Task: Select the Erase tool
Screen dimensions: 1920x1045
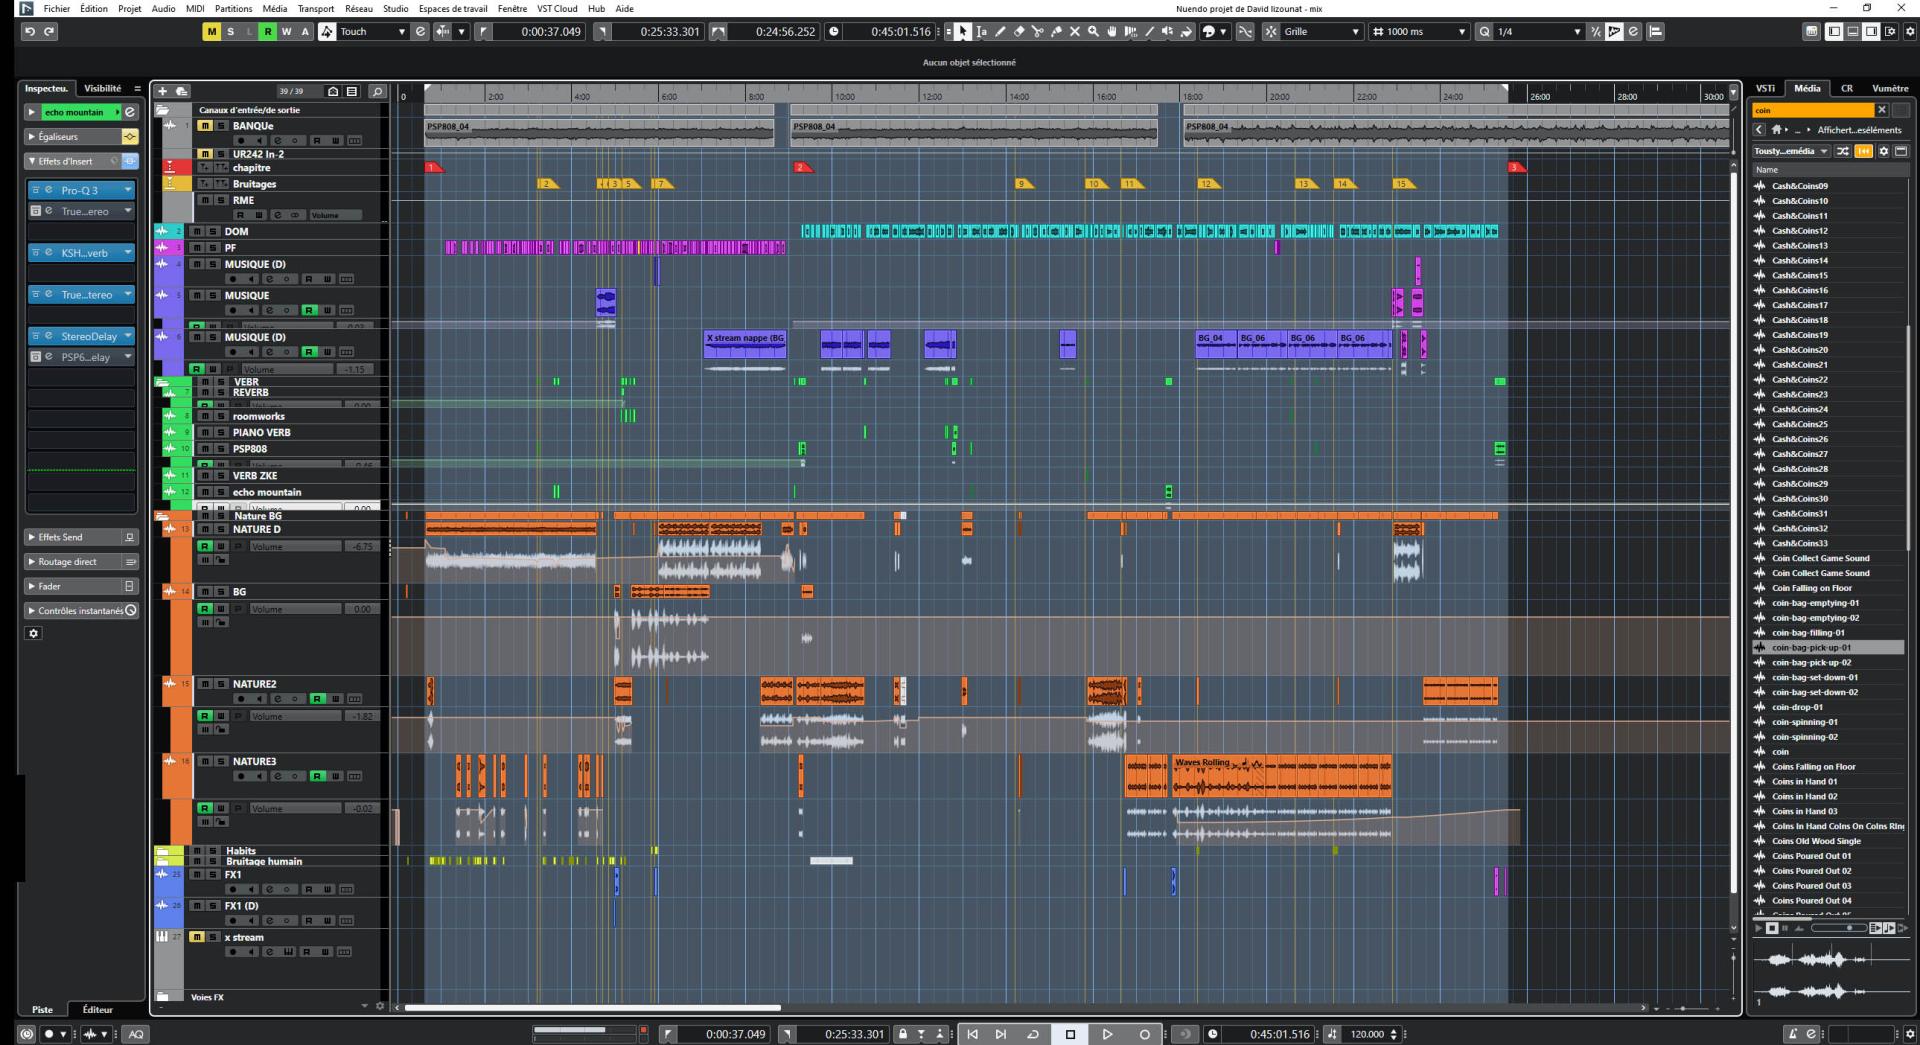Action: [x=1019, y=32]
